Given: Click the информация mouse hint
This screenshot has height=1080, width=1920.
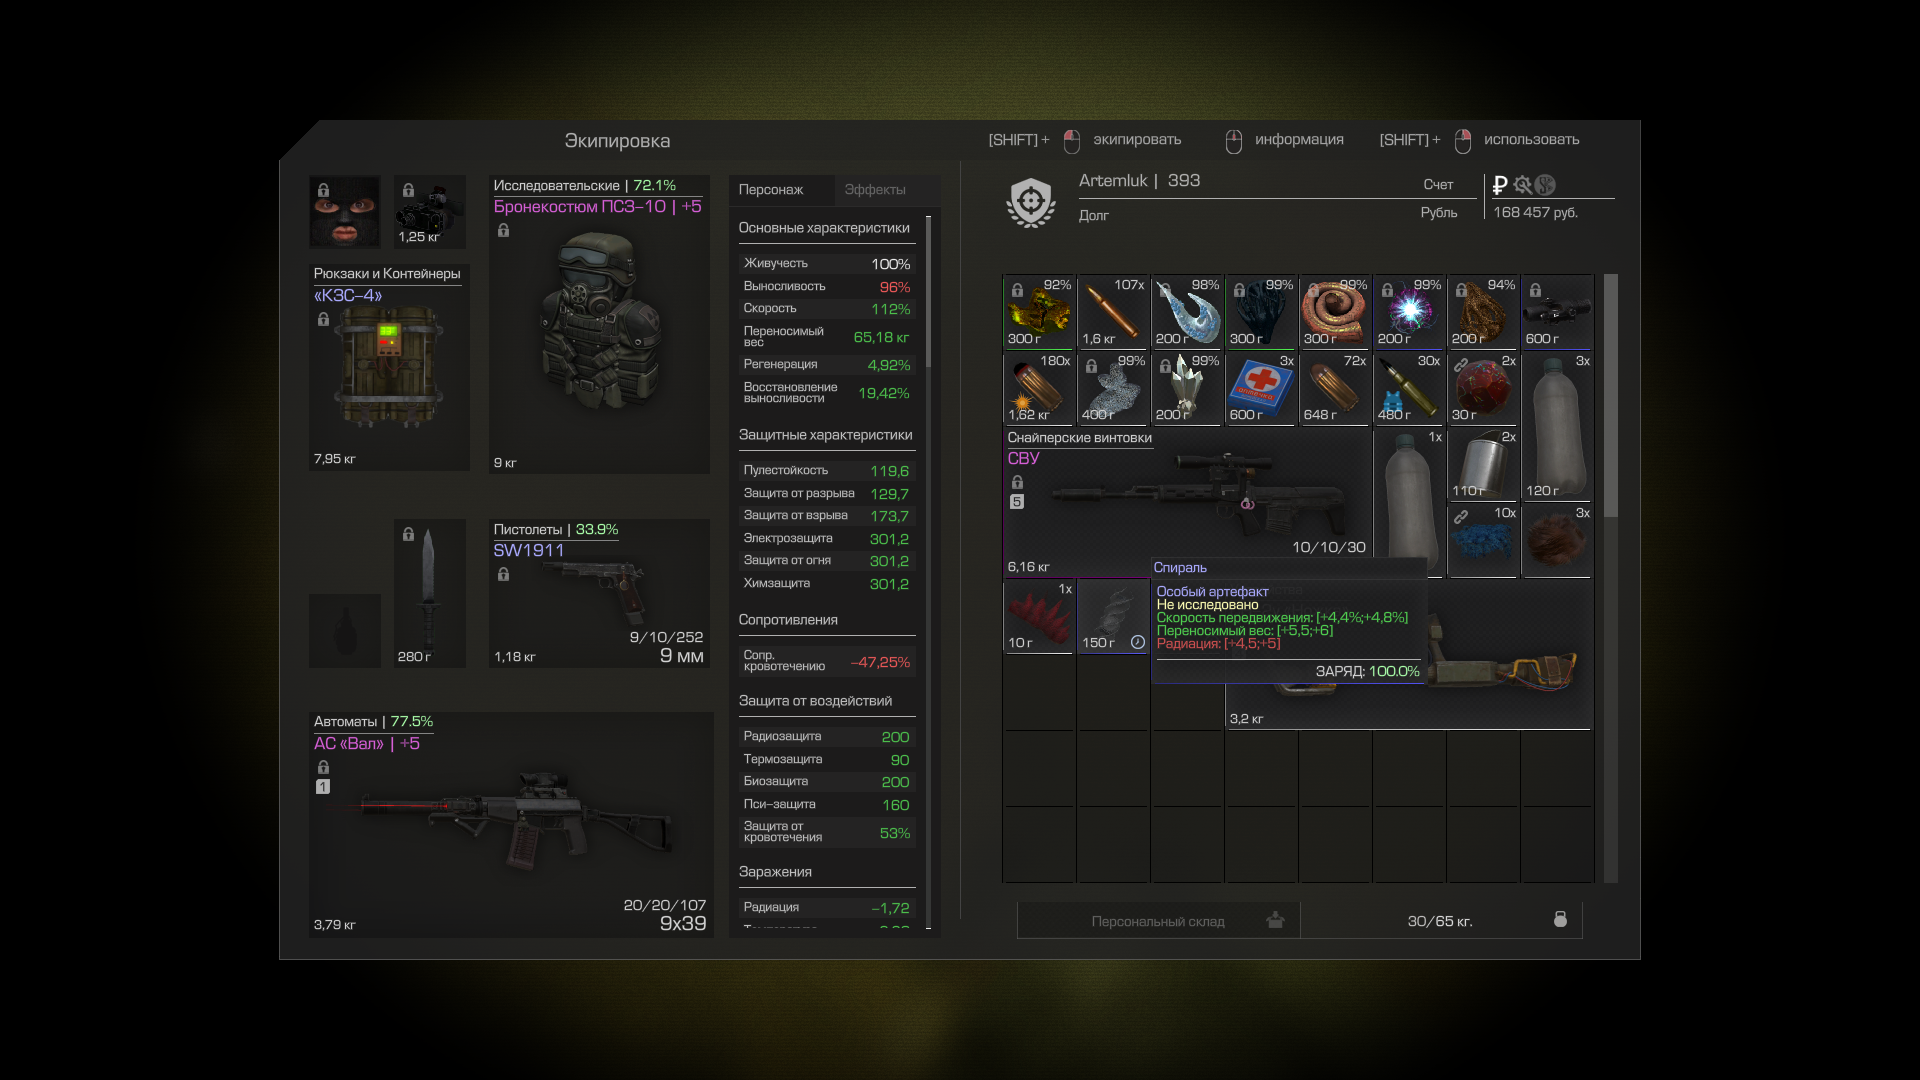Looking at the screenshot, I should (x=1285, y=140).
